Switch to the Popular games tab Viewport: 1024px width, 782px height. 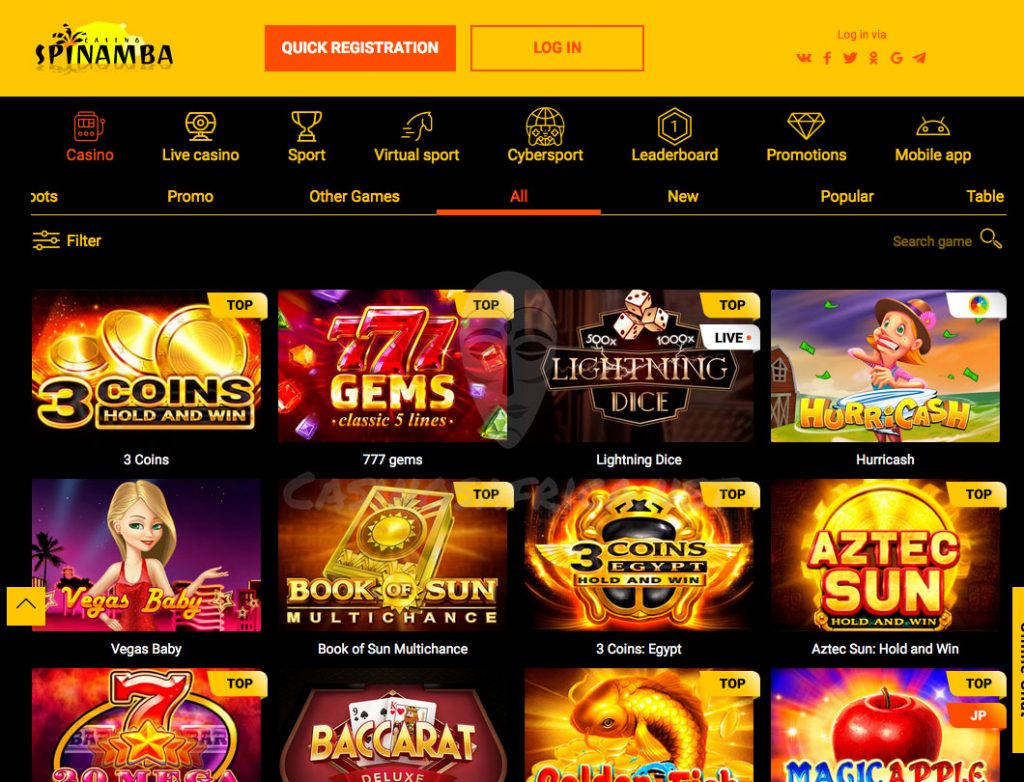(x=846, y=196)
